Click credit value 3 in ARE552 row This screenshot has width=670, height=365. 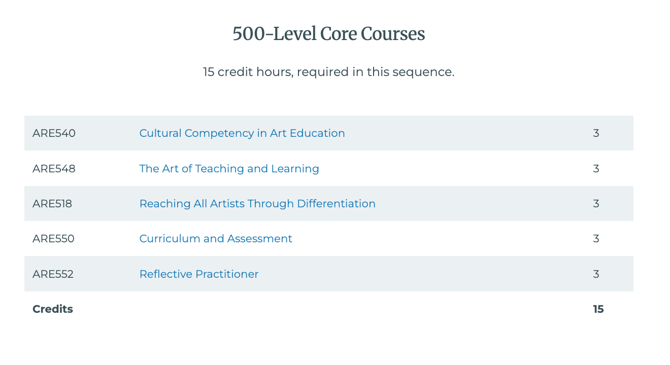click(596, 274)
